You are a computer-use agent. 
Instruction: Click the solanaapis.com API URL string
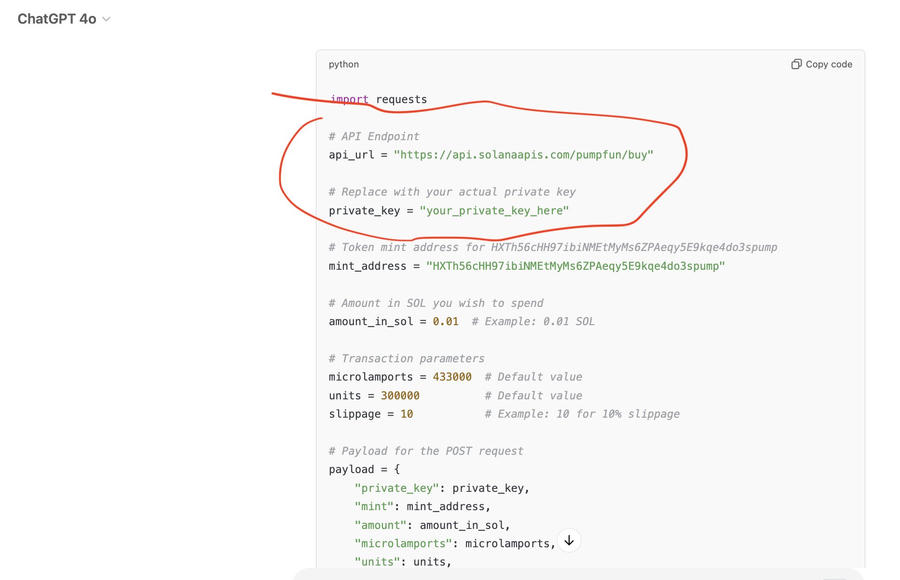523,155
